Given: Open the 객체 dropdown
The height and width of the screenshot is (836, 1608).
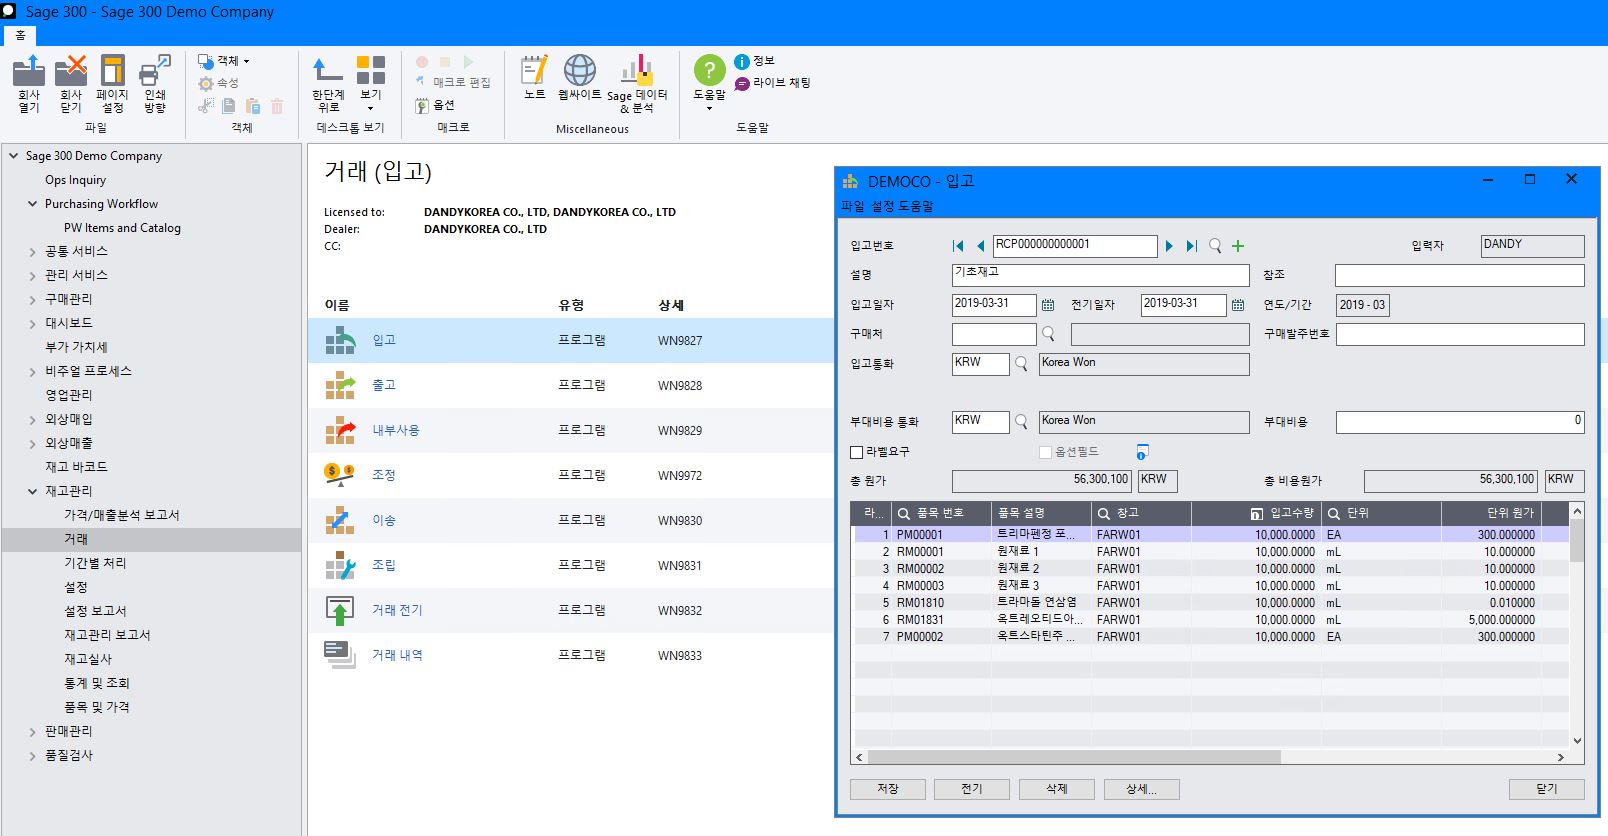Looking at the screenshot, I should [224, 61].
